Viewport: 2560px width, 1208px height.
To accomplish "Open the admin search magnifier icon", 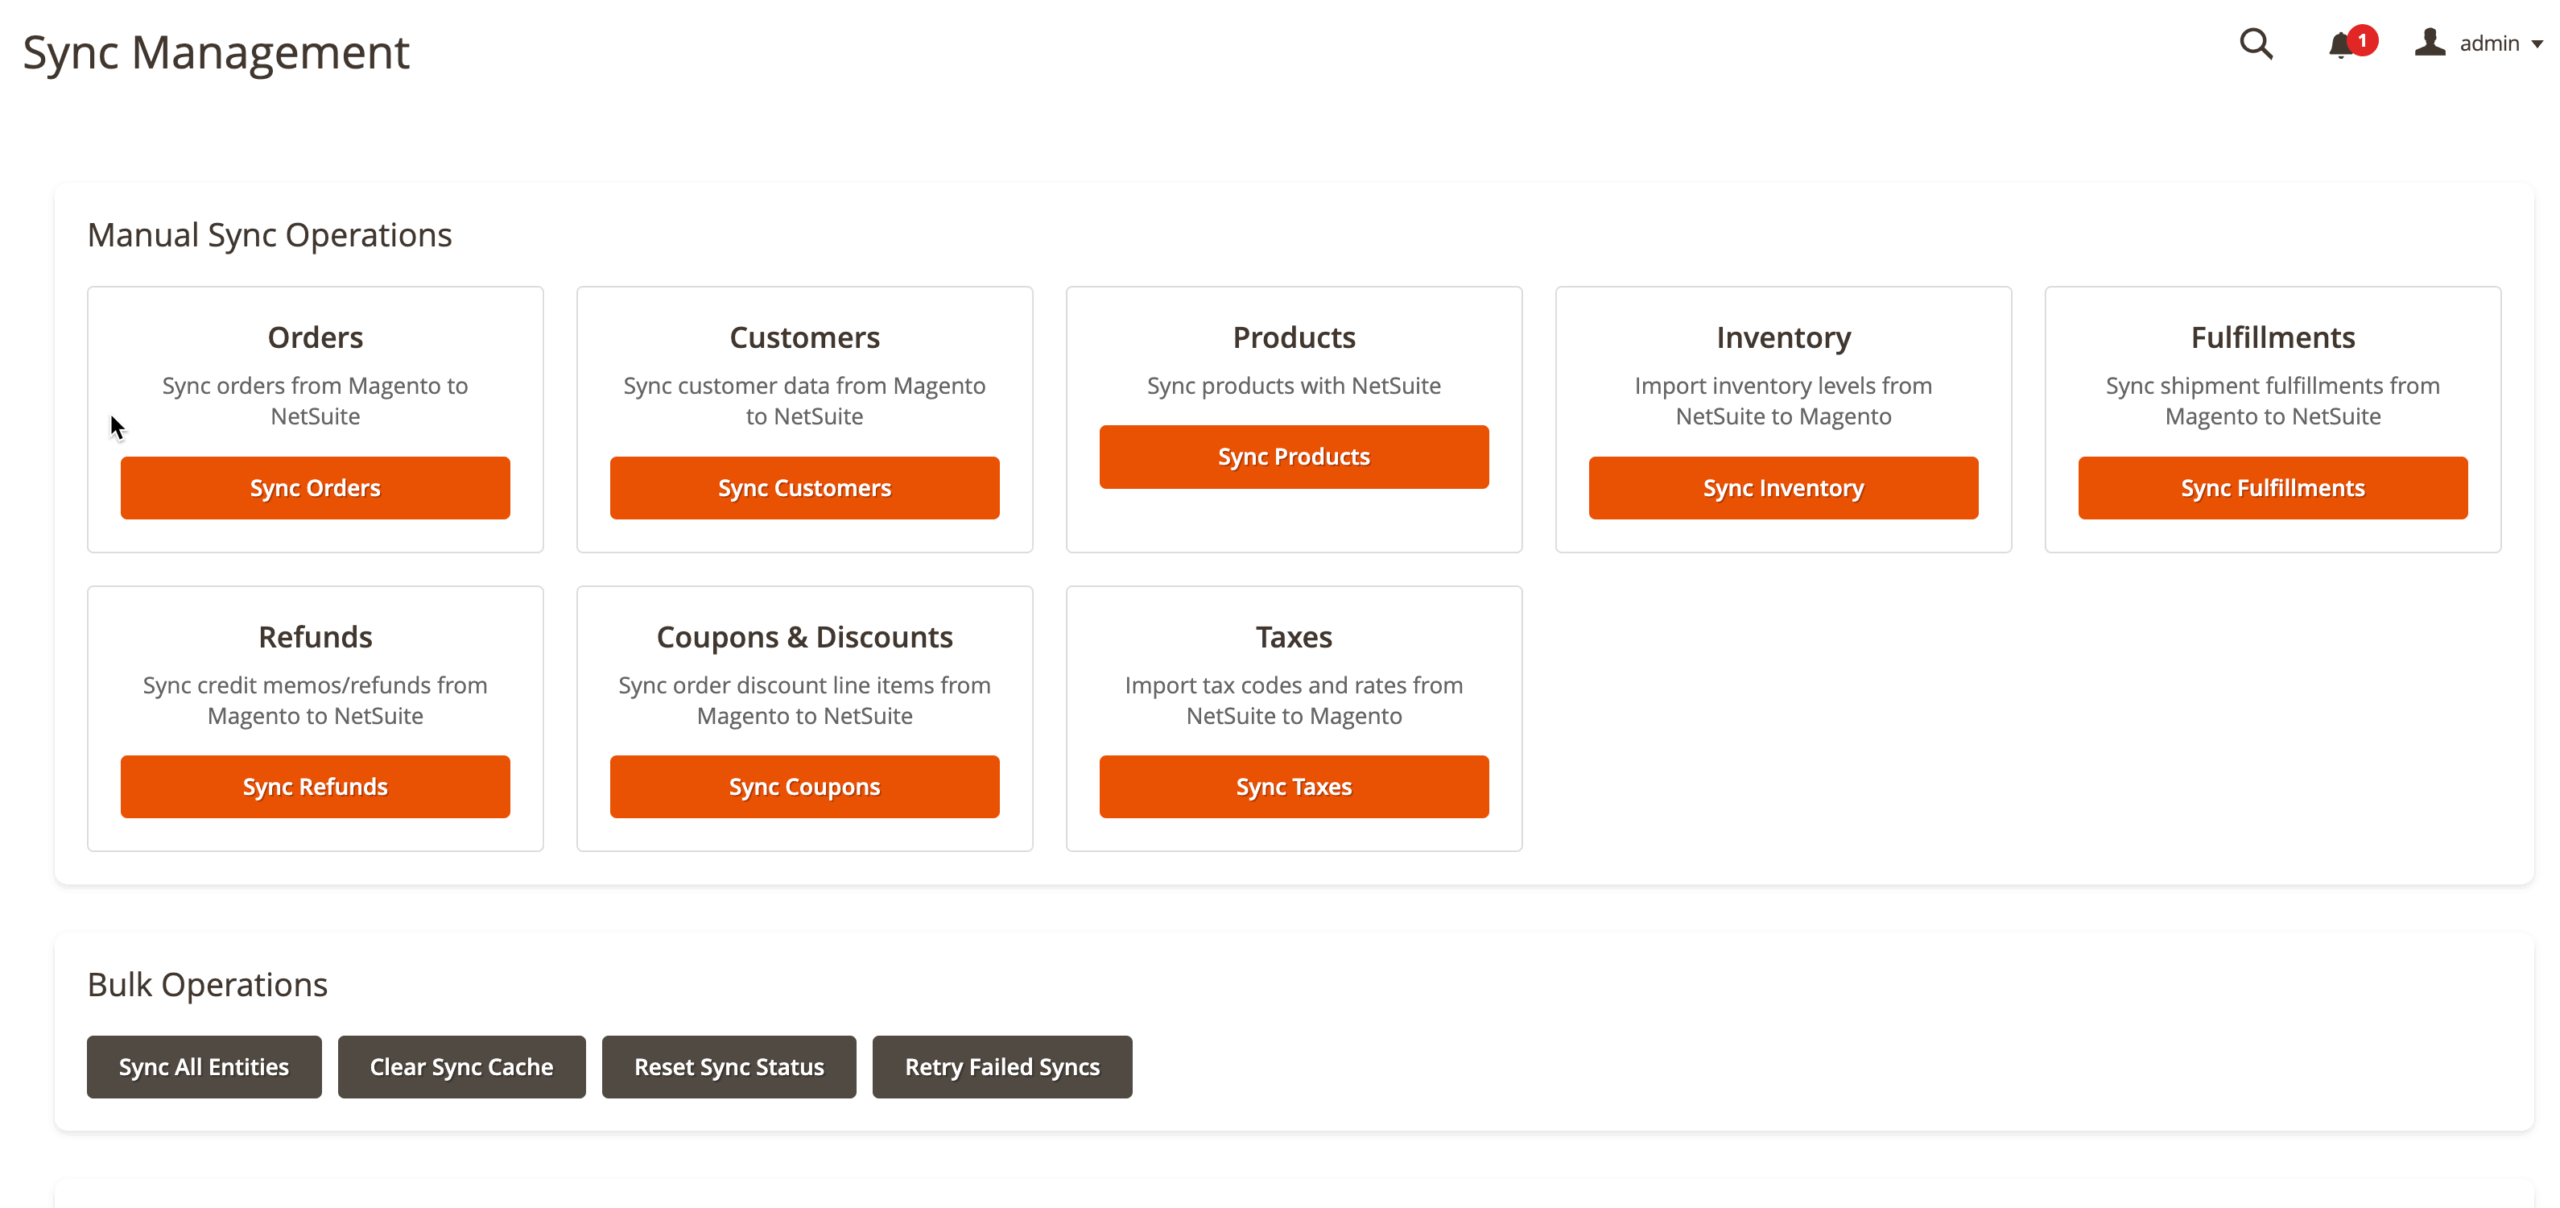I will [x=2255, y=44].
